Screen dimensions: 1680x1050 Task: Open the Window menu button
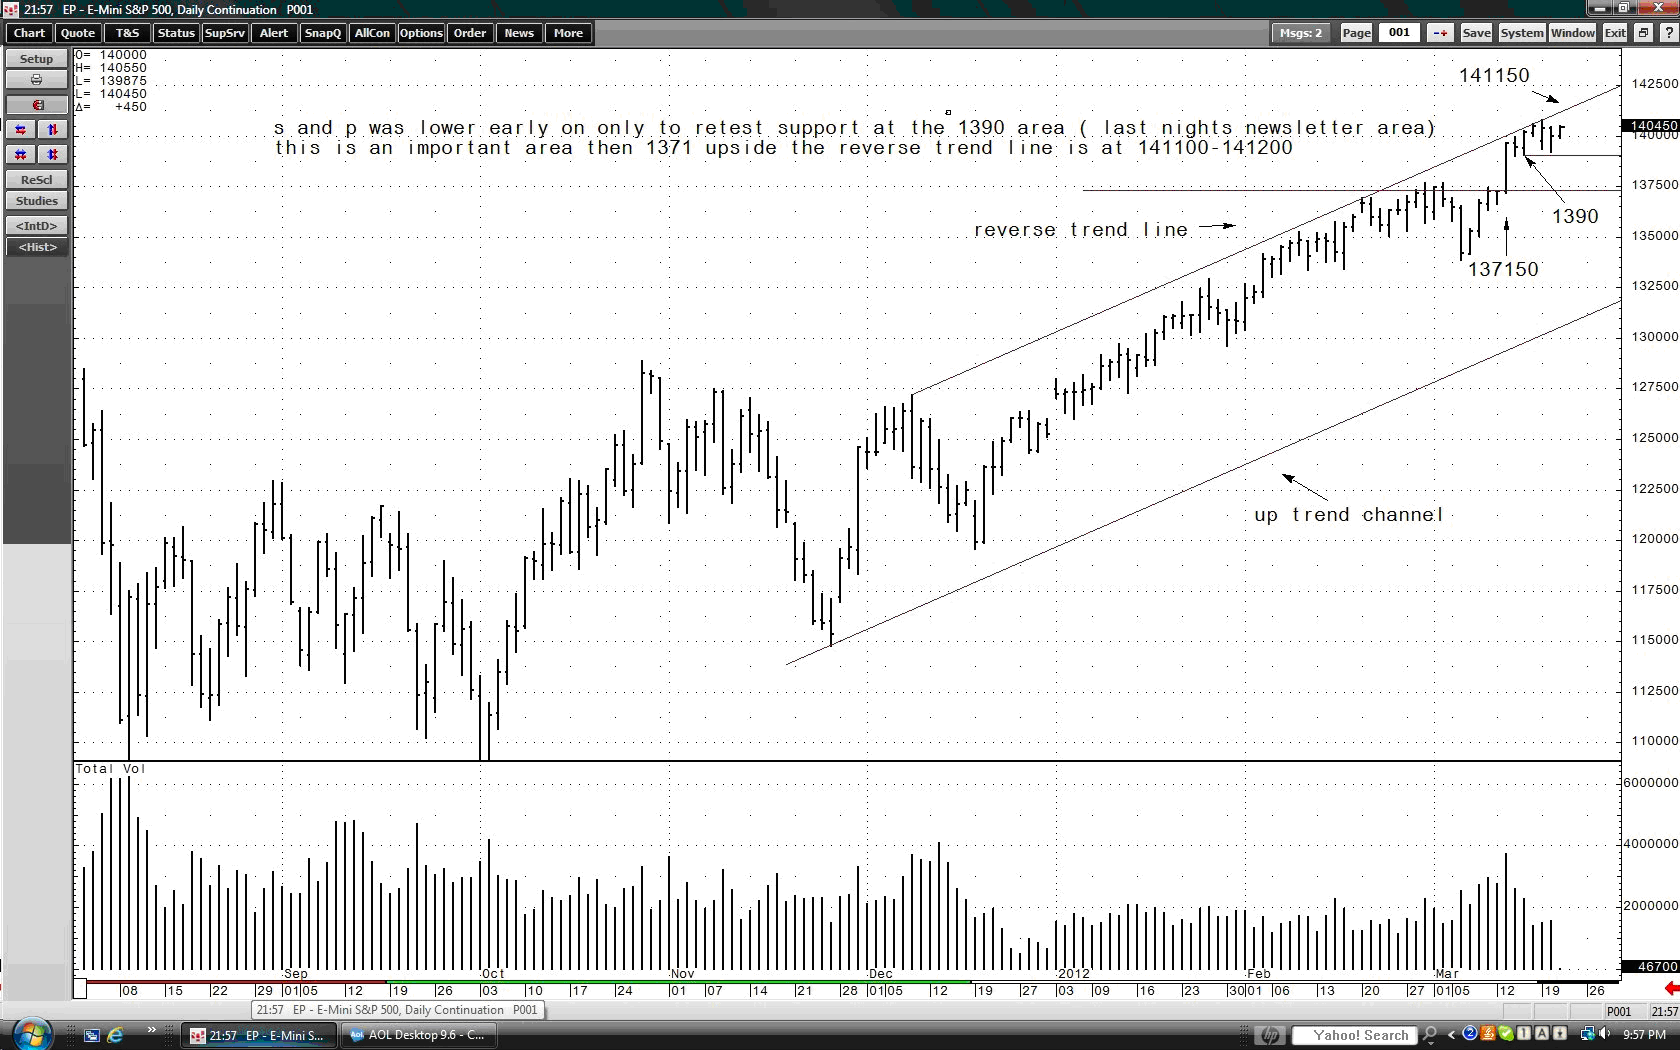(x=1573, y=33)
